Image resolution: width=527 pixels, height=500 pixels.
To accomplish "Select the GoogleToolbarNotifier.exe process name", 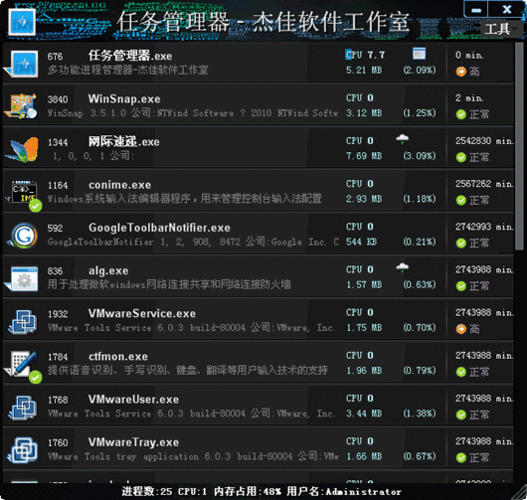I will (x=159, y=228).
